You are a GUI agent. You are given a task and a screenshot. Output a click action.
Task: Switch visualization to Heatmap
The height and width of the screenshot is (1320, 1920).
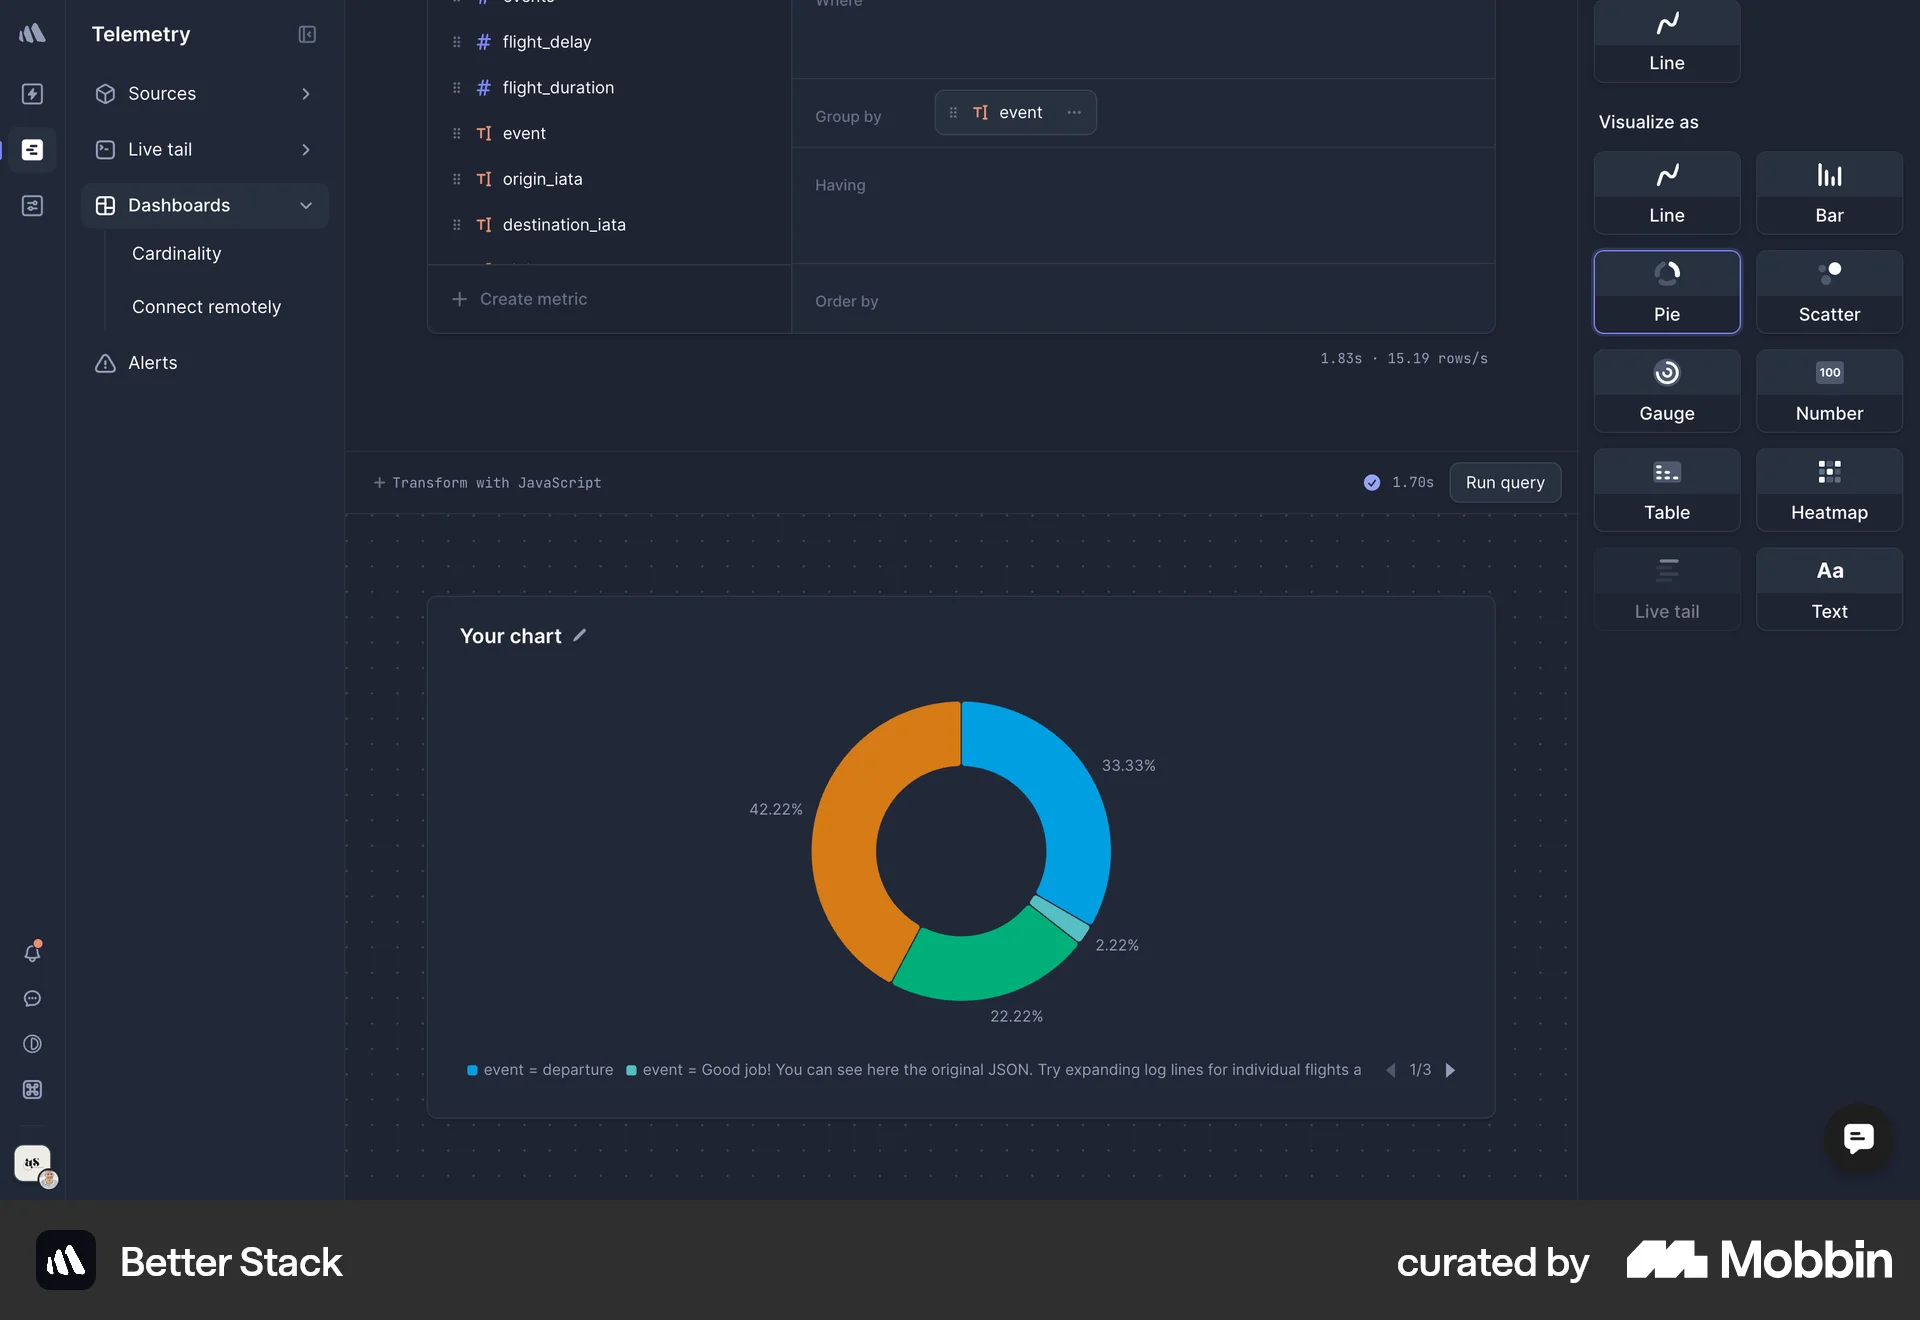coord(1828,490)
